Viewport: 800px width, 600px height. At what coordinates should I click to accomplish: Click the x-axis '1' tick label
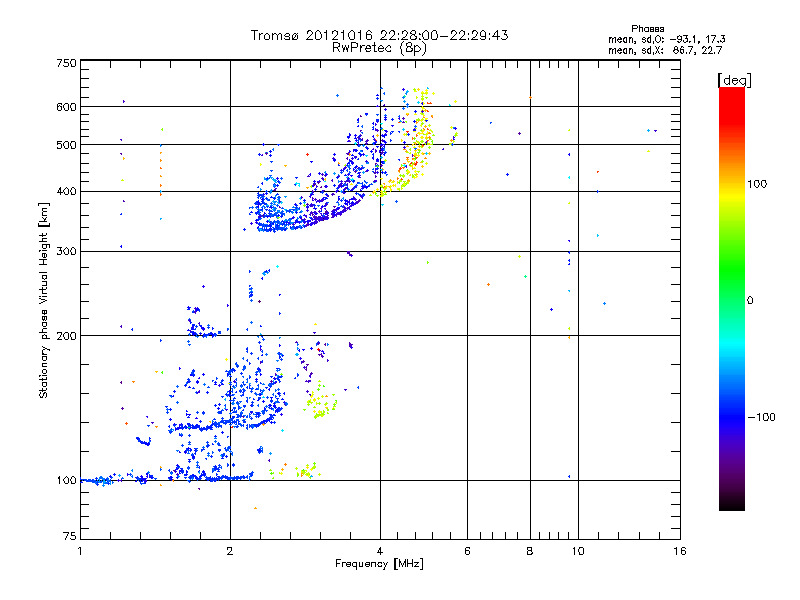[x=80, y=551]
